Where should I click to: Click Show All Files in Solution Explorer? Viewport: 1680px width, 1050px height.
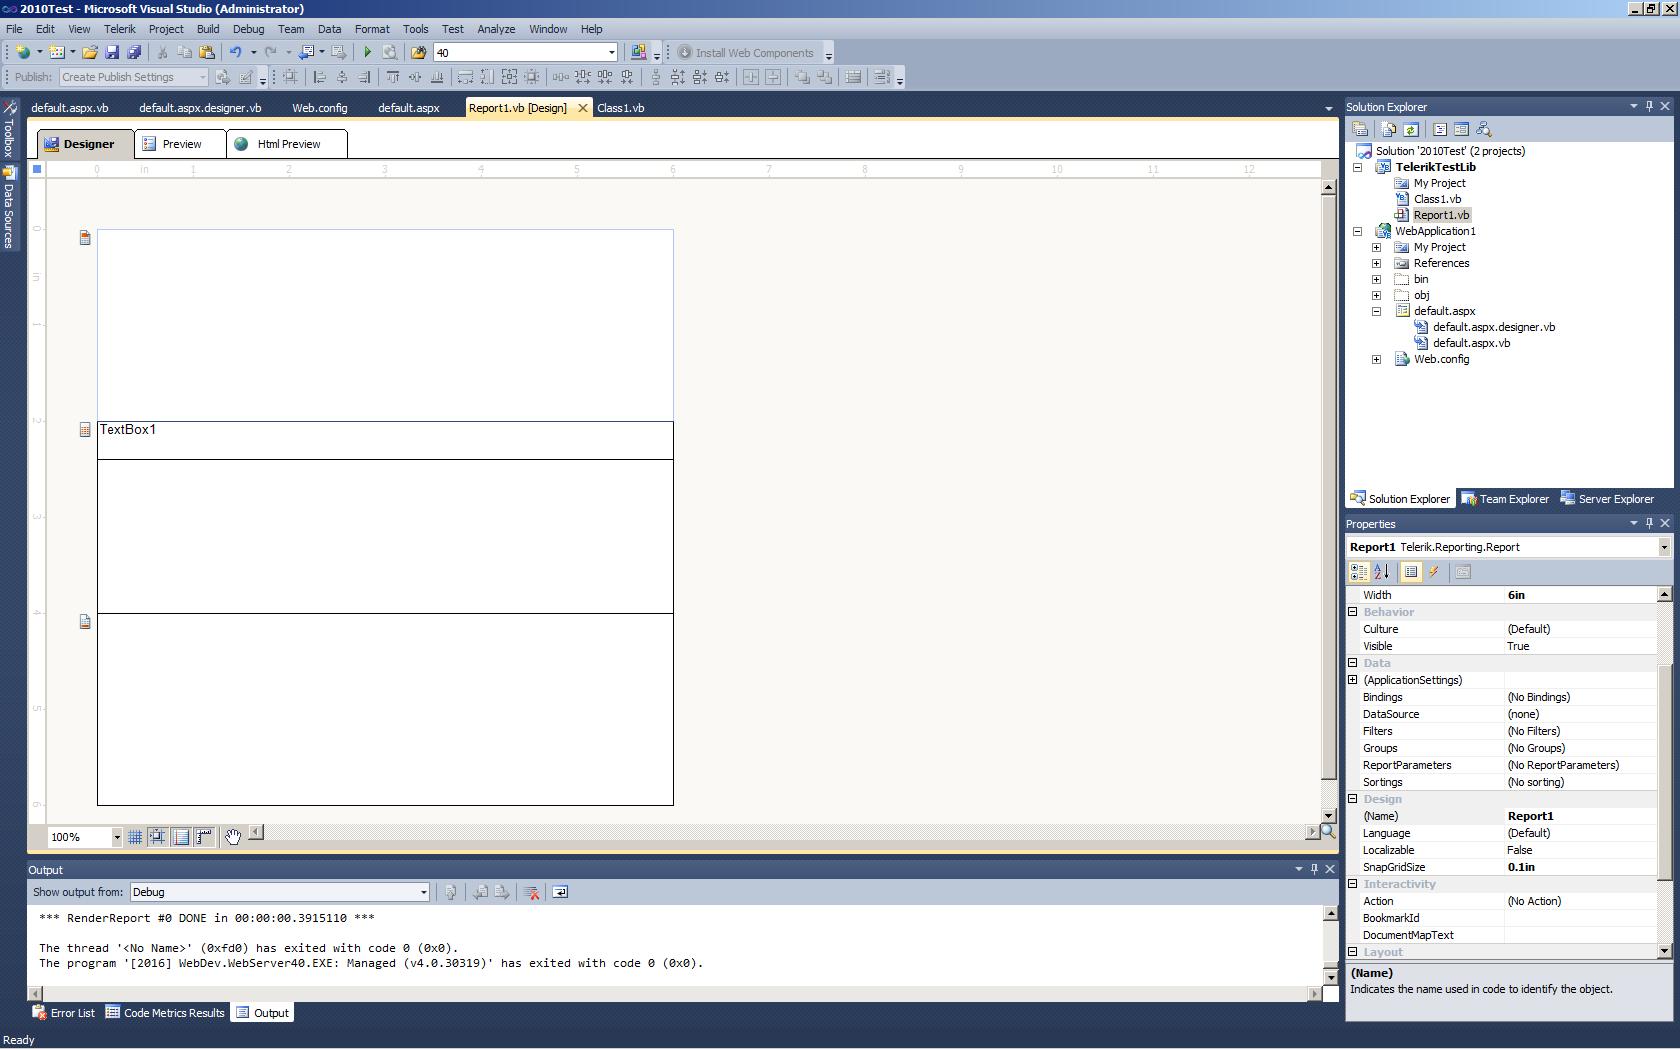tap(1389, 129)
